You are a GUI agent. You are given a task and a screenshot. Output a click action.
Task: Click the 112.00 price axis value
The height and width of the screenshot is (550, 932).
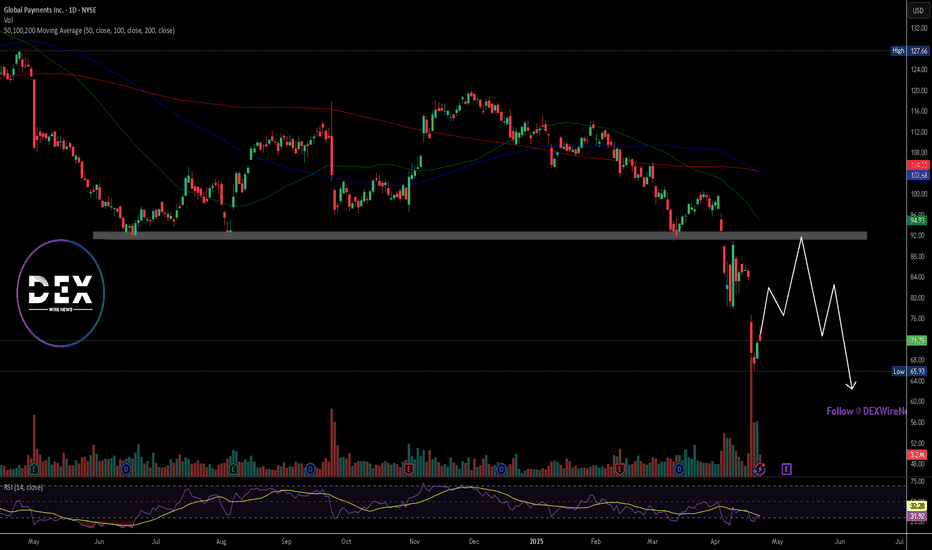coord(919,132)
